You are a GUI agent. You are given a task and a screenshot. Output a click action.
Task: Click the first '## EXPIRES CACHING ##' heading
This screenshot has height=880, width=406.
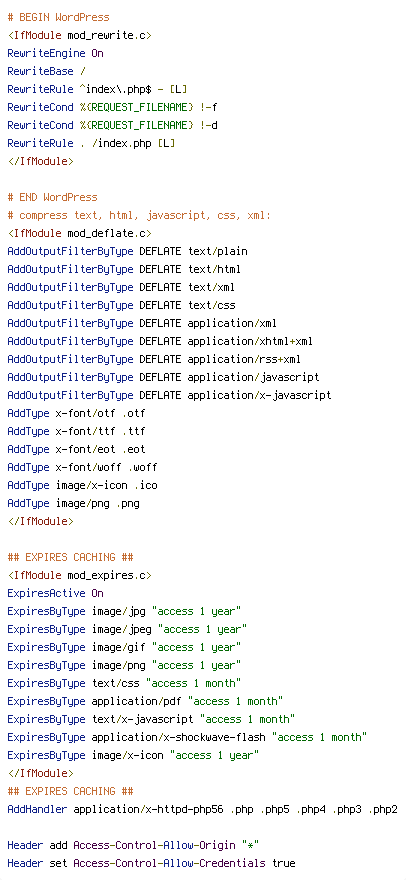tap(70, 557)
